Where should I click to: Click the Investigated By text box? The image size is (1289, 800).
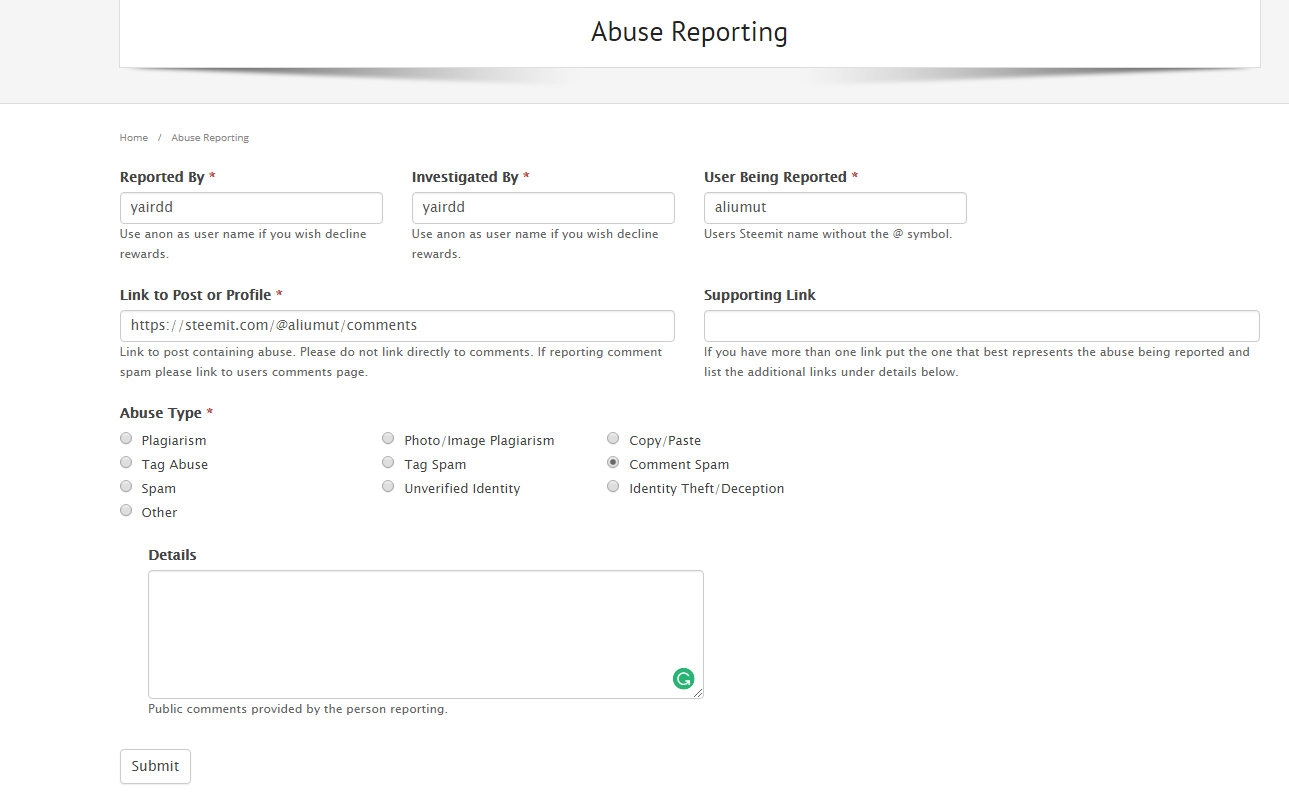[543, 207]
